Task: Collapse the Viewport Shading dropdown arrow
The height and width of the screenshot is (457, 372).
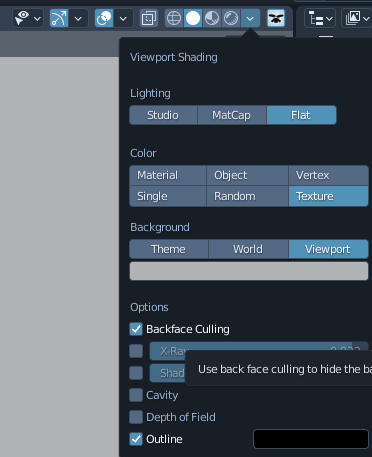Action: (x=250, y=18)
